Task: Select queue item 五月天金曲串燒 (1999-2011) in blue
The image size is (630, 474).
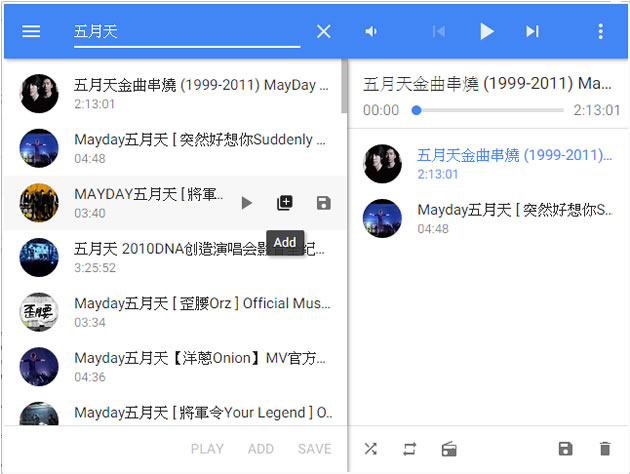Action: coord(488,164)
